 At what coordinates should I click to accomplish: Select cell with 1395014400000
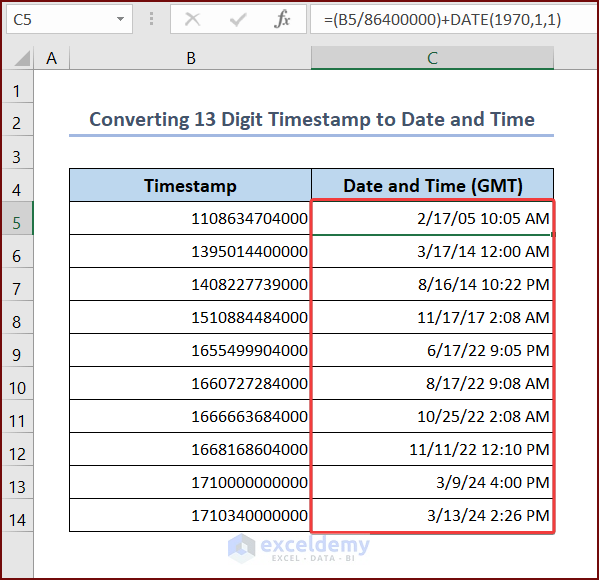pos(190,251)
